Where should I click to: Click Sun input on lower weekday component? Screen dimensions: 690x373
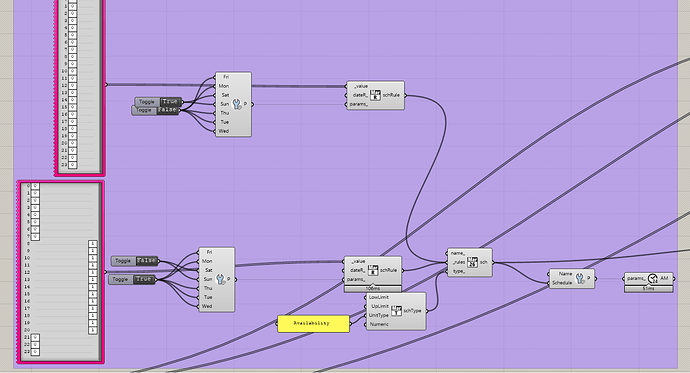pos(208,279)
